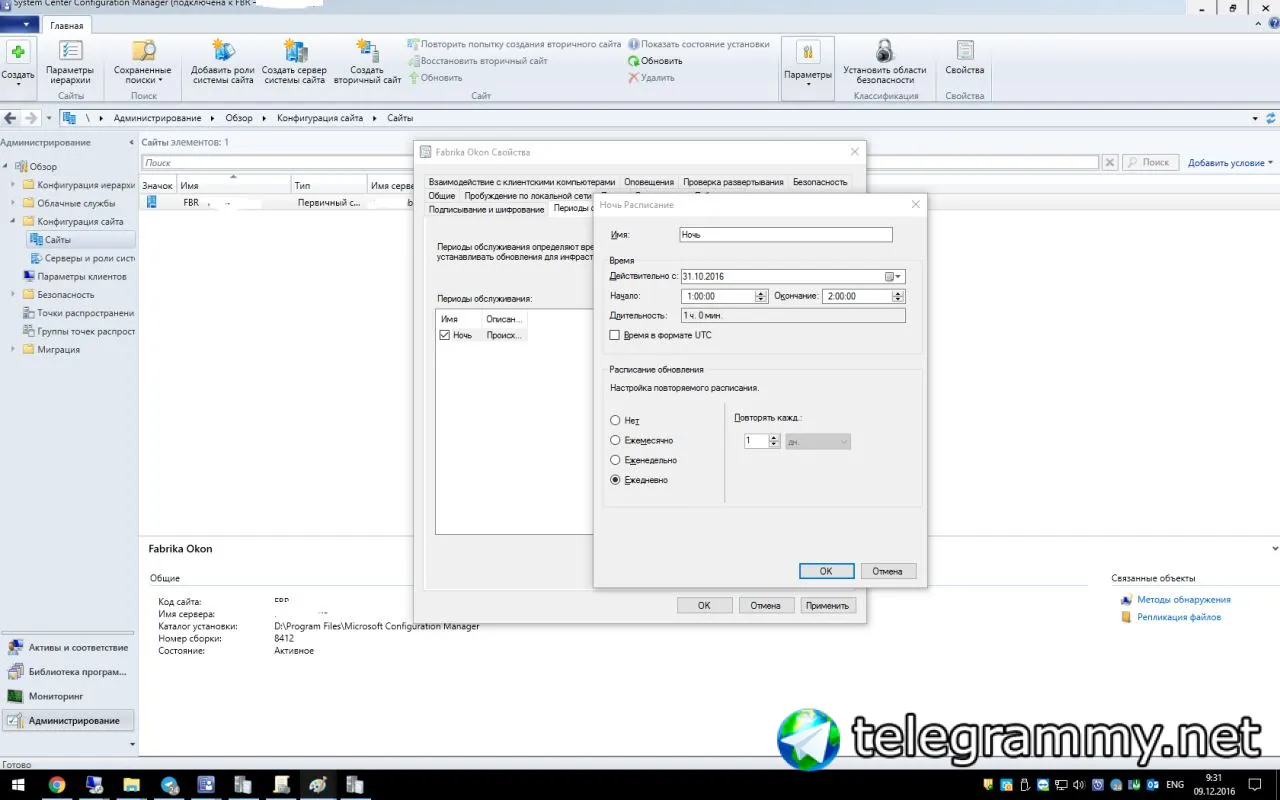Open the Действительно с date picker dropdown
1280x800 pixels.
pyautogui.click(x=894, y=277)
